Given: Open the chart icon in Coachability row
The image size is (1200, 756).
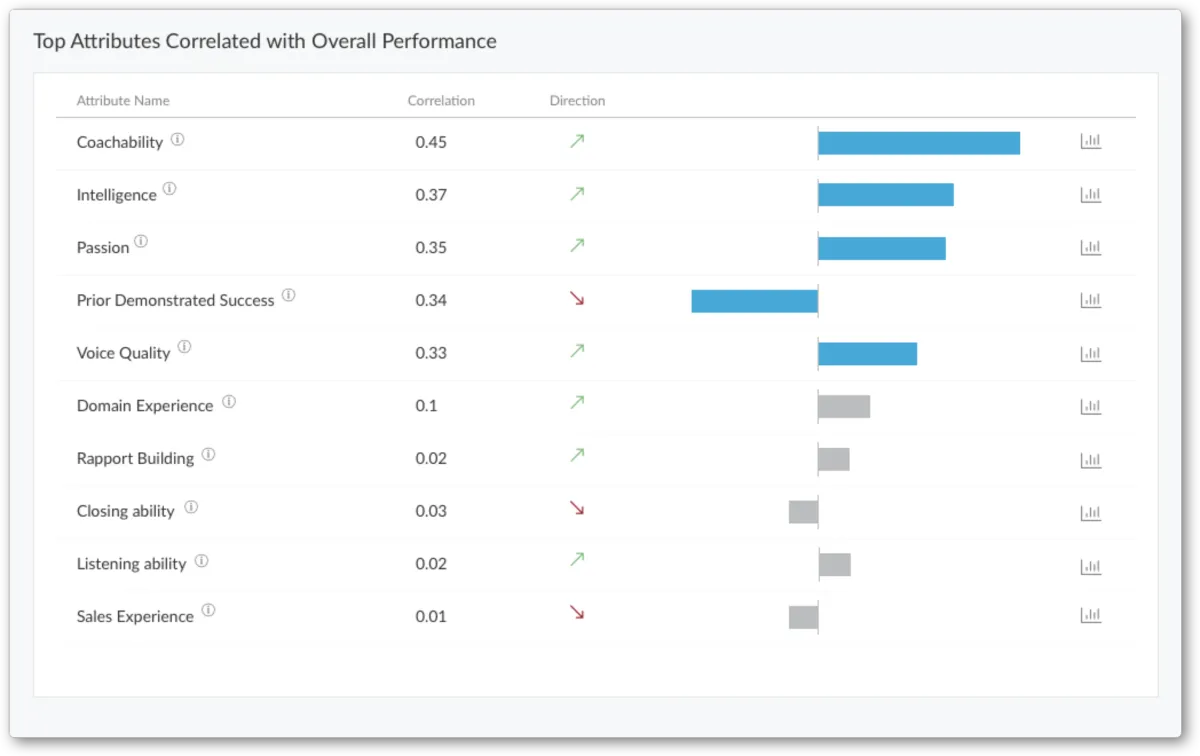Looking at the screenshot, I should coord(1090,142).
